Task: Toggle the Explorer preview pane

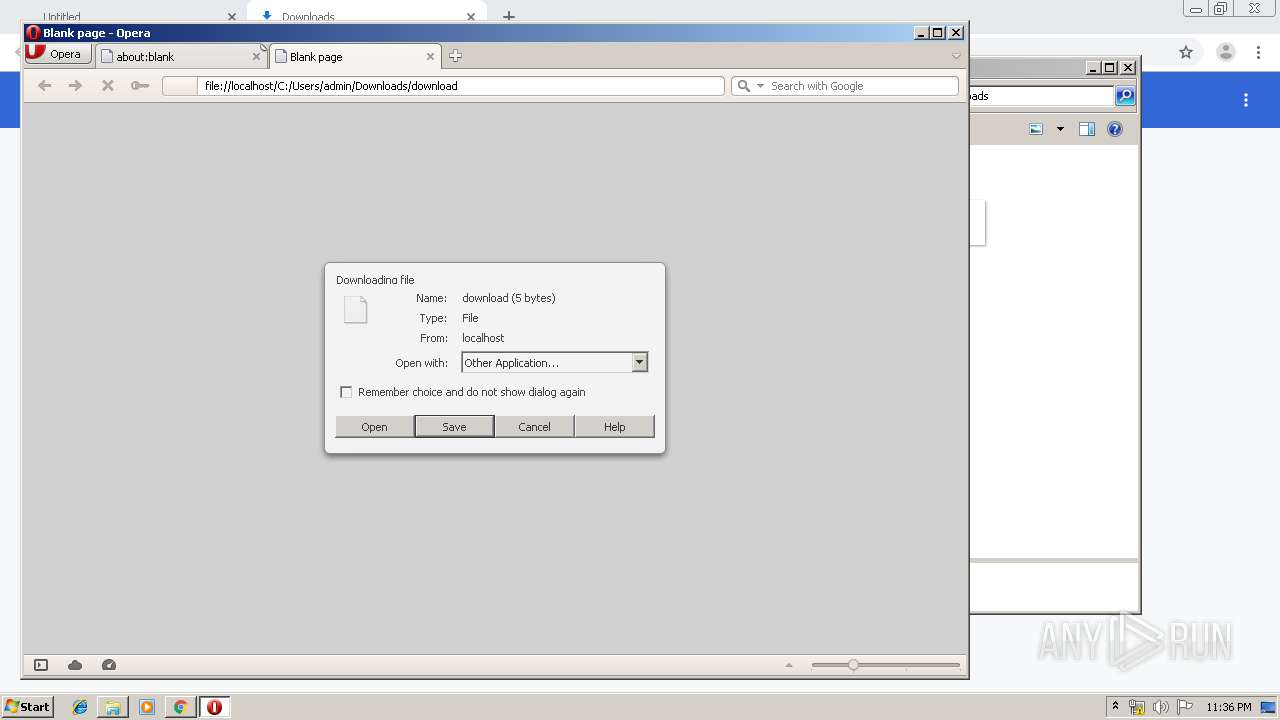Action: (1087, 129)
